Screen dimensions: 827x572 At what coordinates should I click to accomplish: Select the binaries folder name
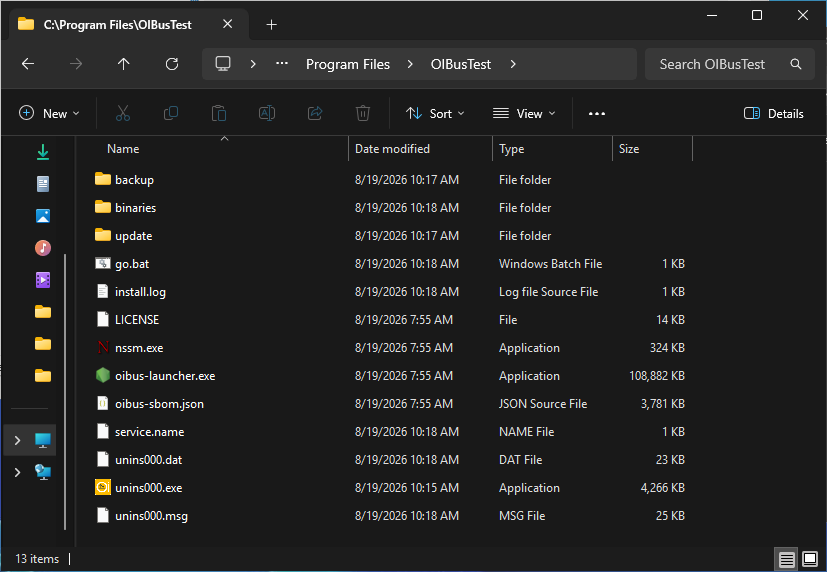tap(136, 208)
